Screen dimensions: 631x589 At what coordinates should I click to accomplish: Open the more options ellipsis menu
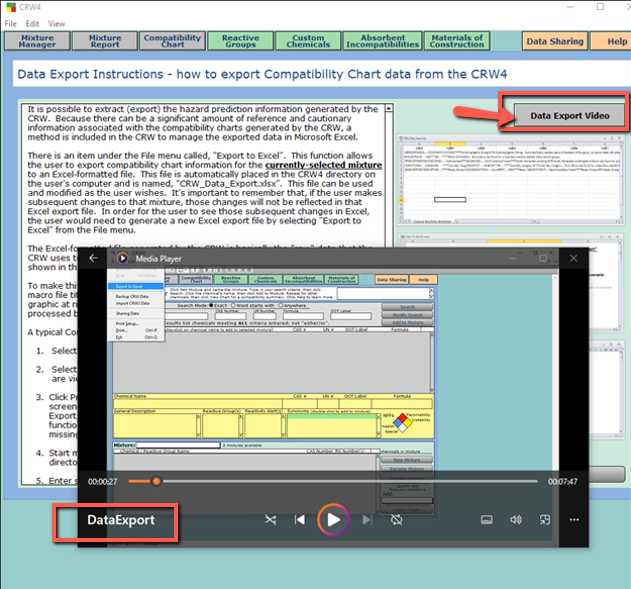click(574, 520)
